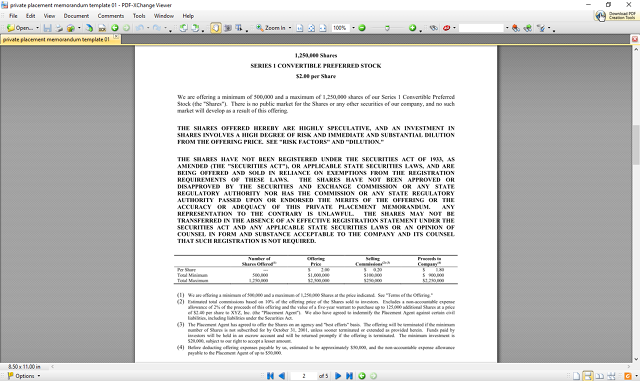This screenshot has width=640, height=381.
Task: Click the search options funnel icon
Action: point(542,28)
